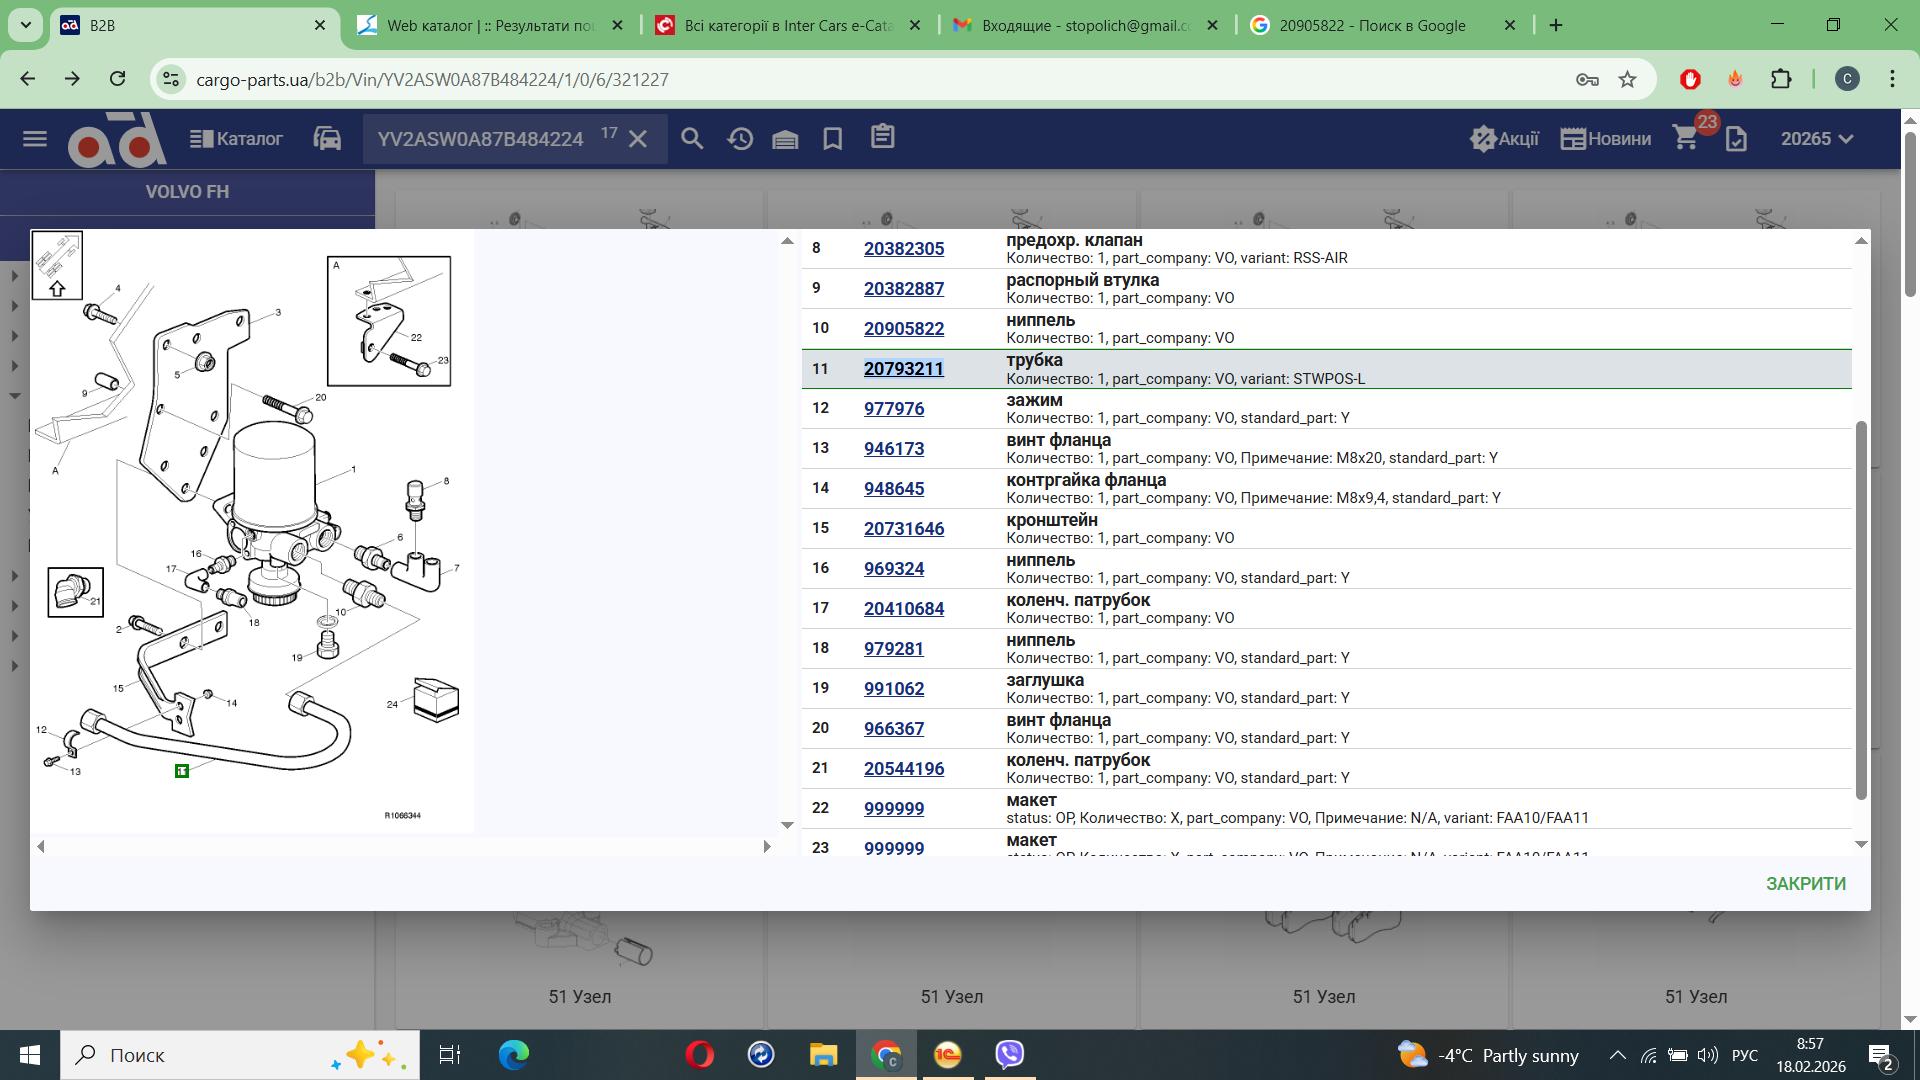Open the hamburger menu icon
This screenshot has width=1920, height=1080.
click(35, 139)
